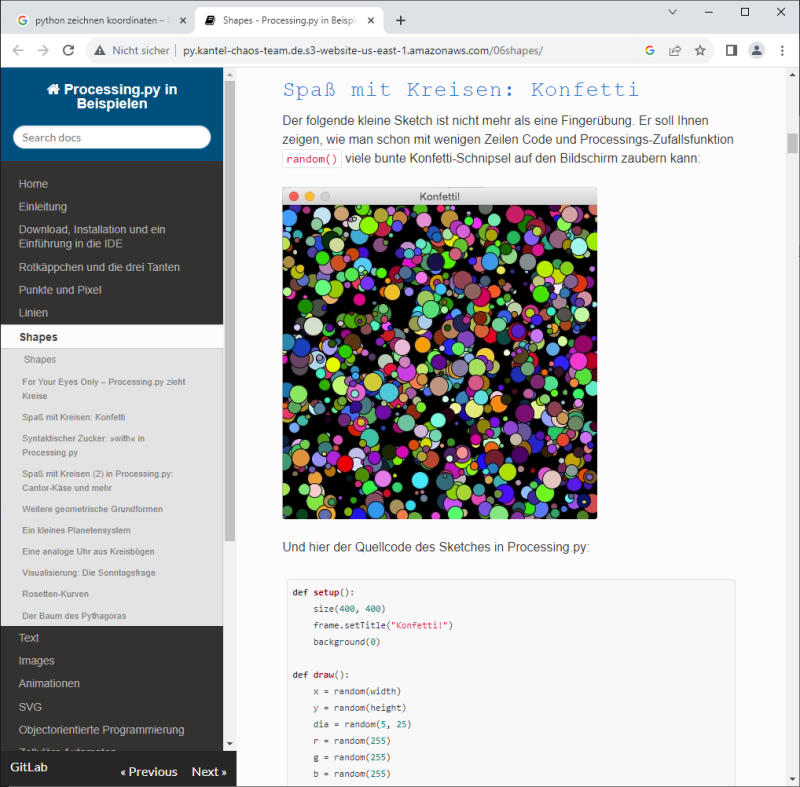Viewport: 800px width, 787px height.
Task: Close the Shapes - Processing.py tab
Action: click(372, 20)
